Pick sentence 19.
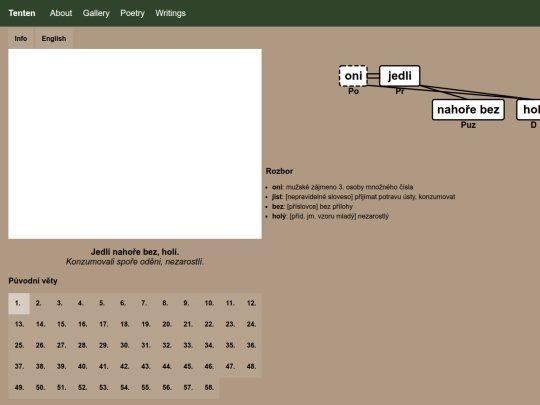This screenshot has width=540, height=405. coord(145,324)
